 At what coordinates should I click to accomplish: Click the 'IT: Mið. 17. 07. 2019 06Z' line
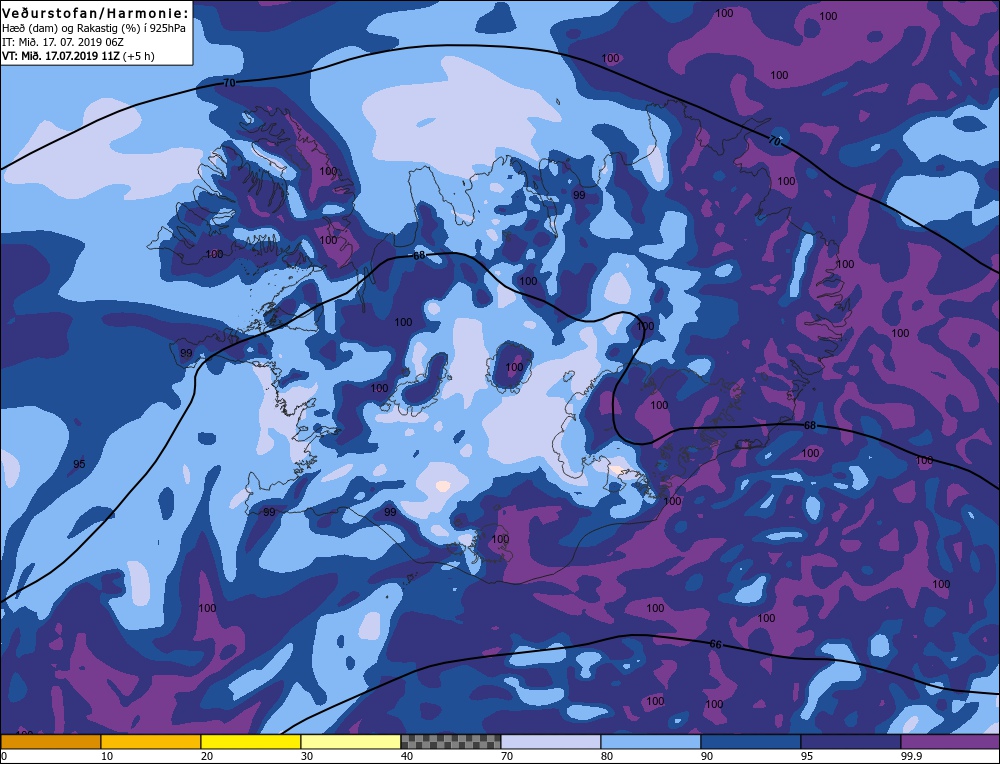coord(63,42)
